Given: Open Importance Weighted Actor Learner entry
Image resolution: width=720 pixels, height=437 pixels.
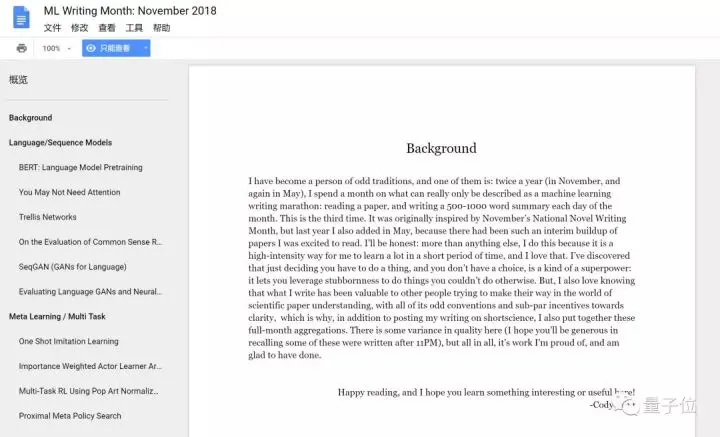Looking at the screenshot, I should click(90, 366).
